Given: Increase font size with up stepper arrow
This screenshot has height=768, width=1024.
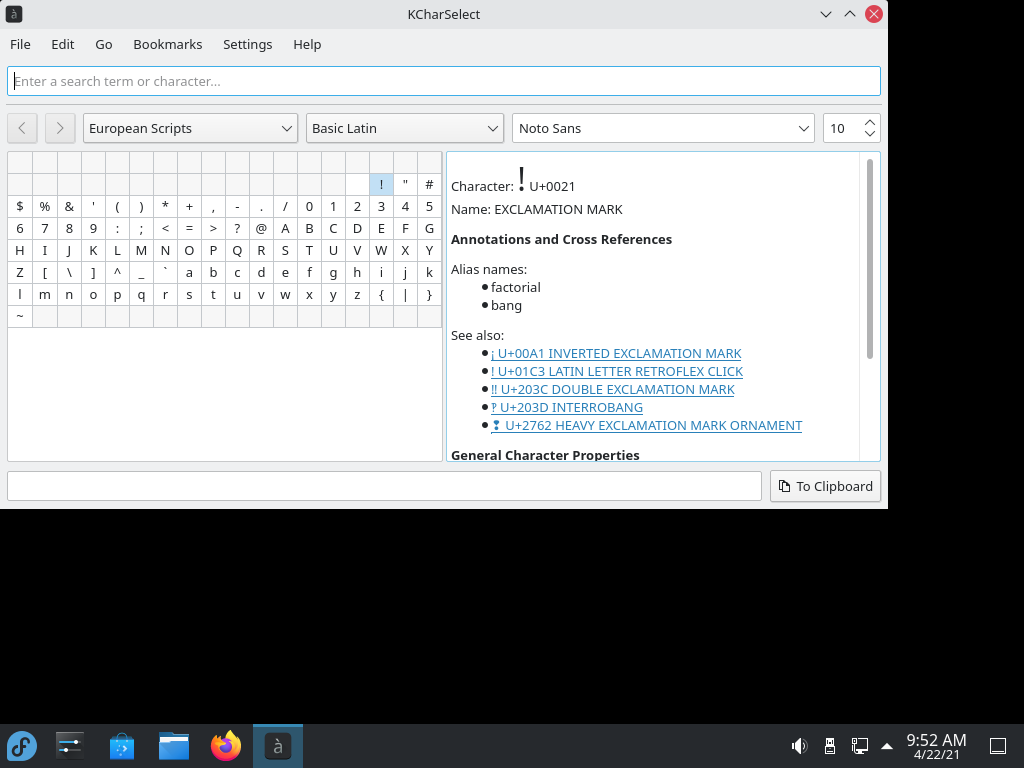Looking at the screenshot, I should 870,122.
